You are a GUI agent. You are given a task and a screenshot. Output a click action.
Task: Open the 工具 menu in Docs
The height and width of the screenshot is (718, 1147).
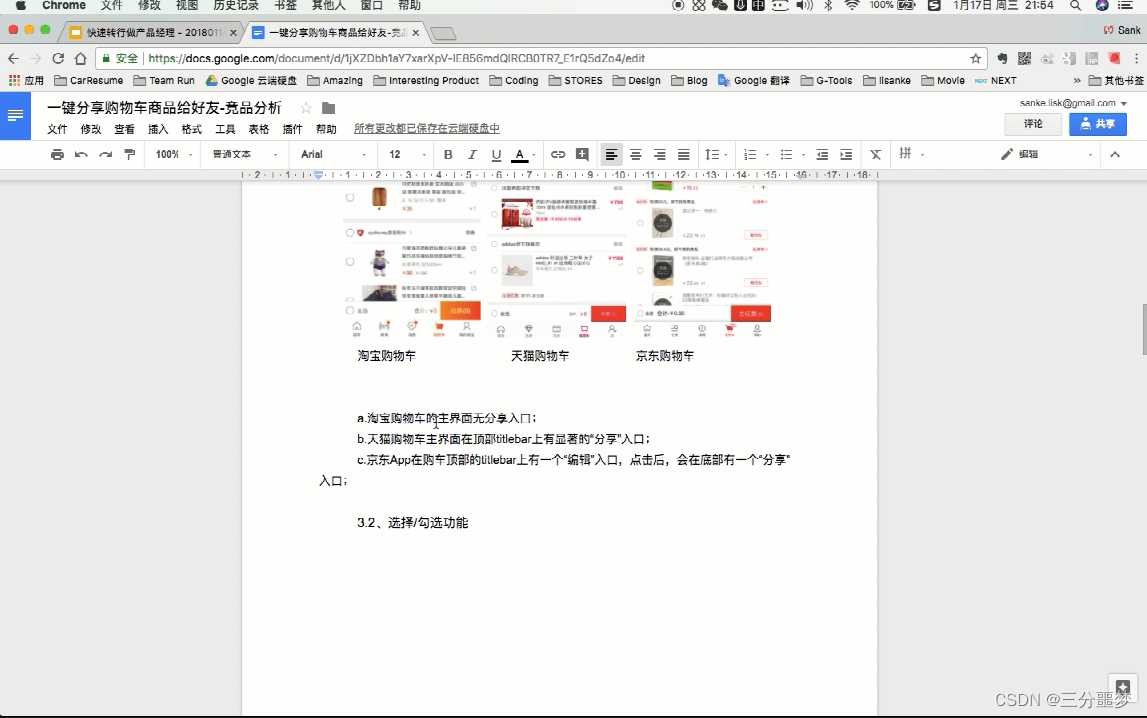click(x=225, y=129)
